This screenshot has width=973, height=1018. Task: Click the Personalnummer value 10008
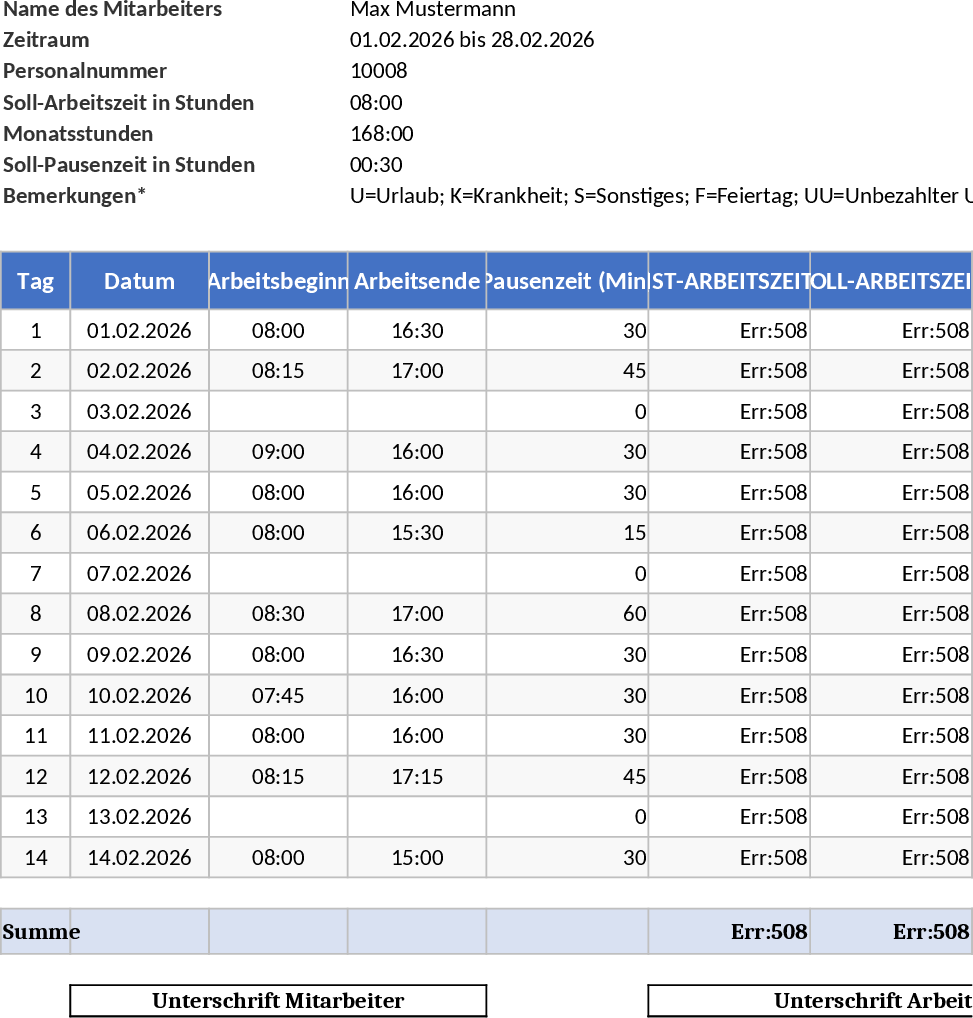tap(379, 71)
